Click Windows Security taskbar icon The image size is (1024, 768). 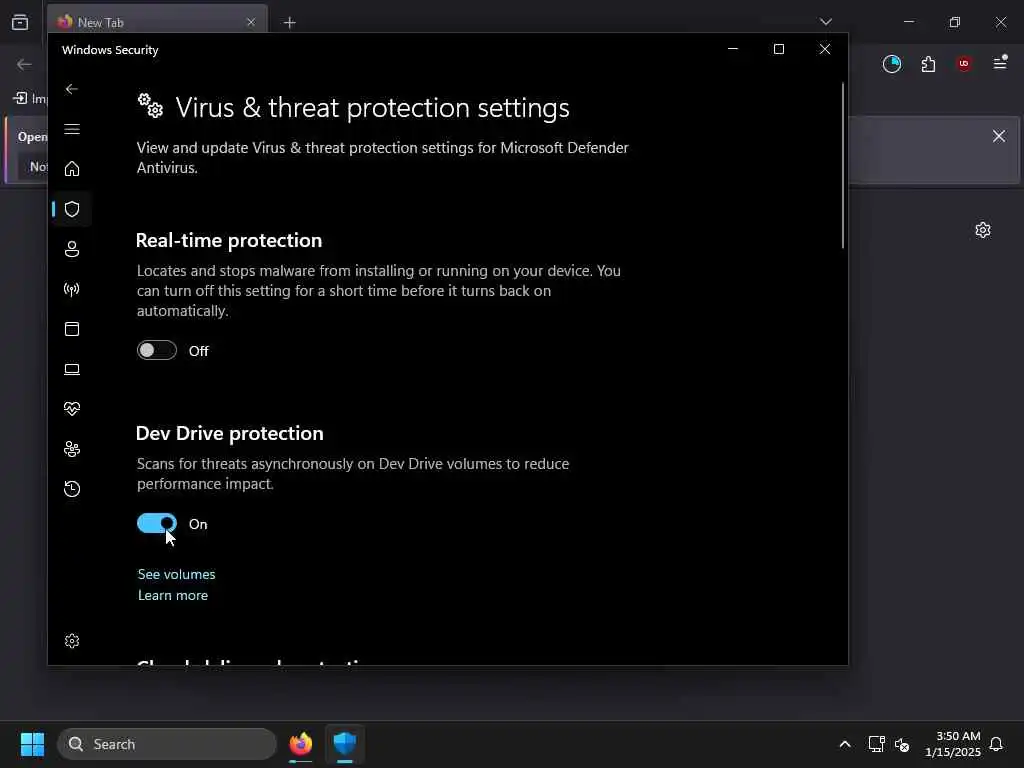[x=345, y=744]
